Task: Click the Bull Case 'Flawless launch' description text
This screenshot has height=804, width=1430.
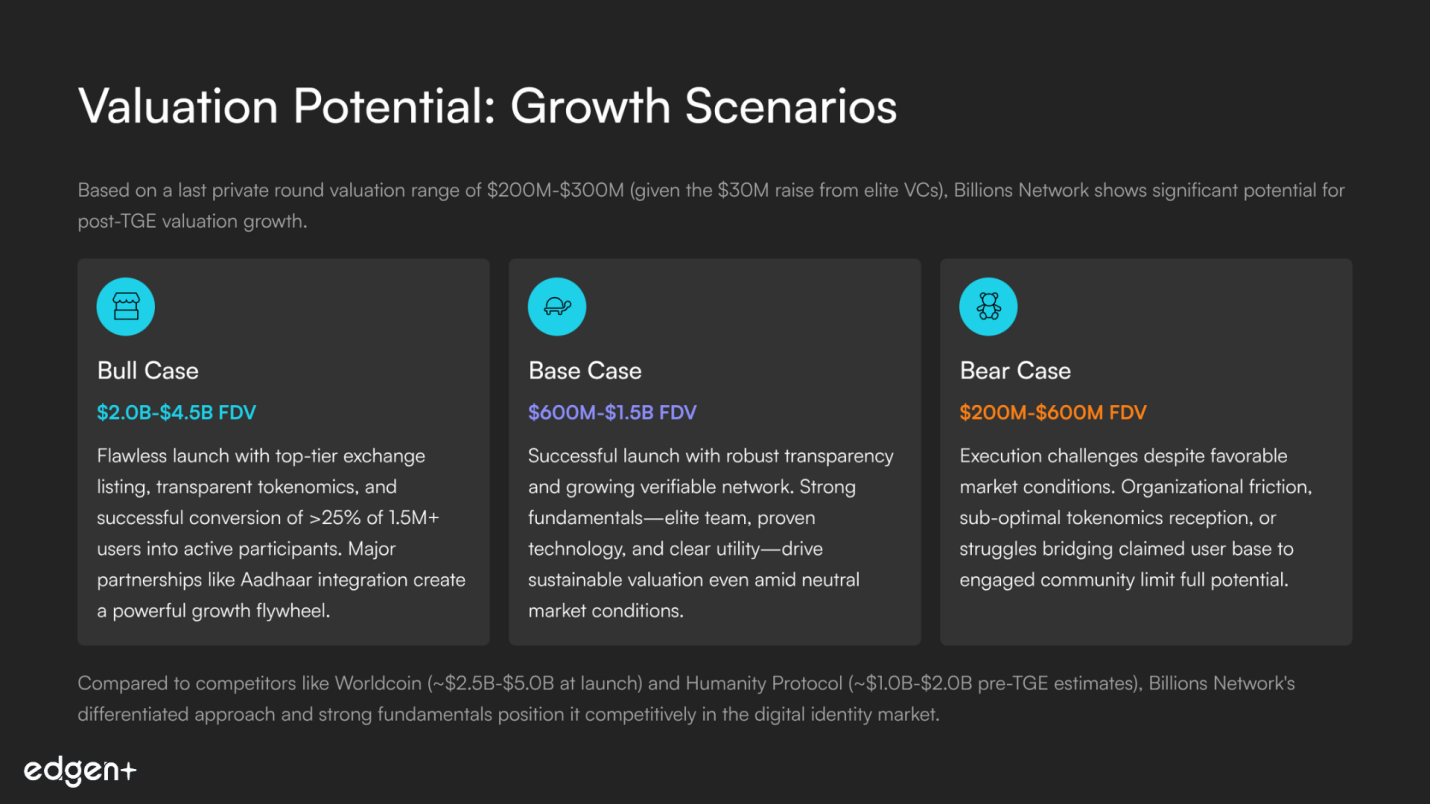Action: point(281,533)
